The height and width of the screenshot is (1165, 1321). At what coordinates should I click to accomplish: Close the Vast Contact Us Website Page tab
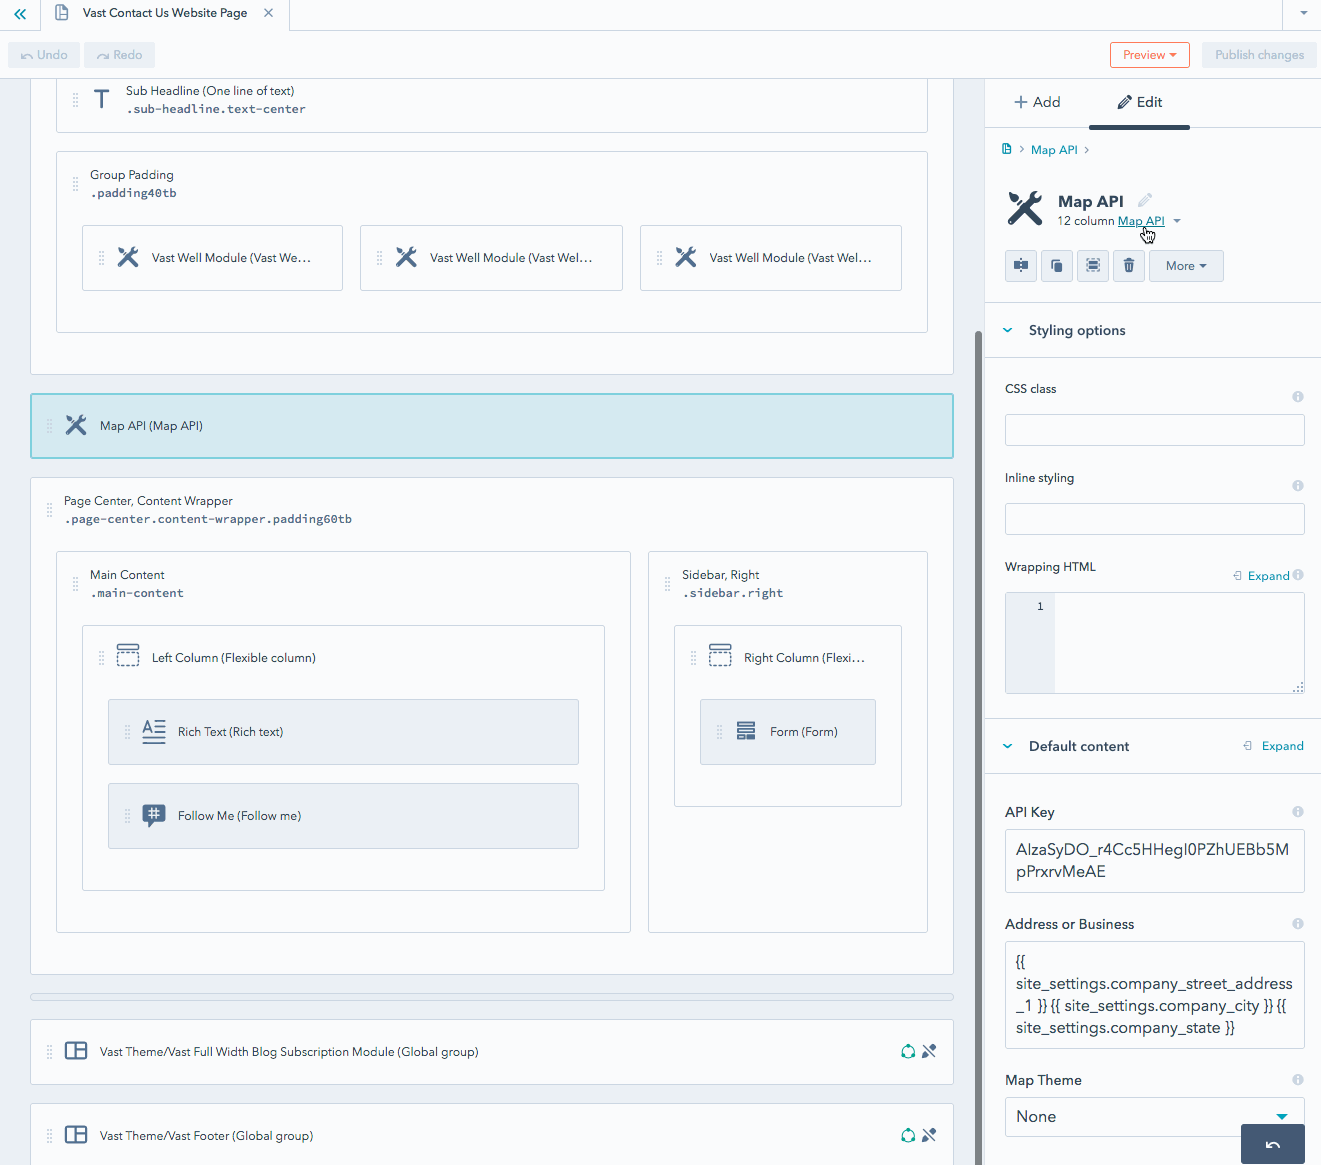click(268, 13)
